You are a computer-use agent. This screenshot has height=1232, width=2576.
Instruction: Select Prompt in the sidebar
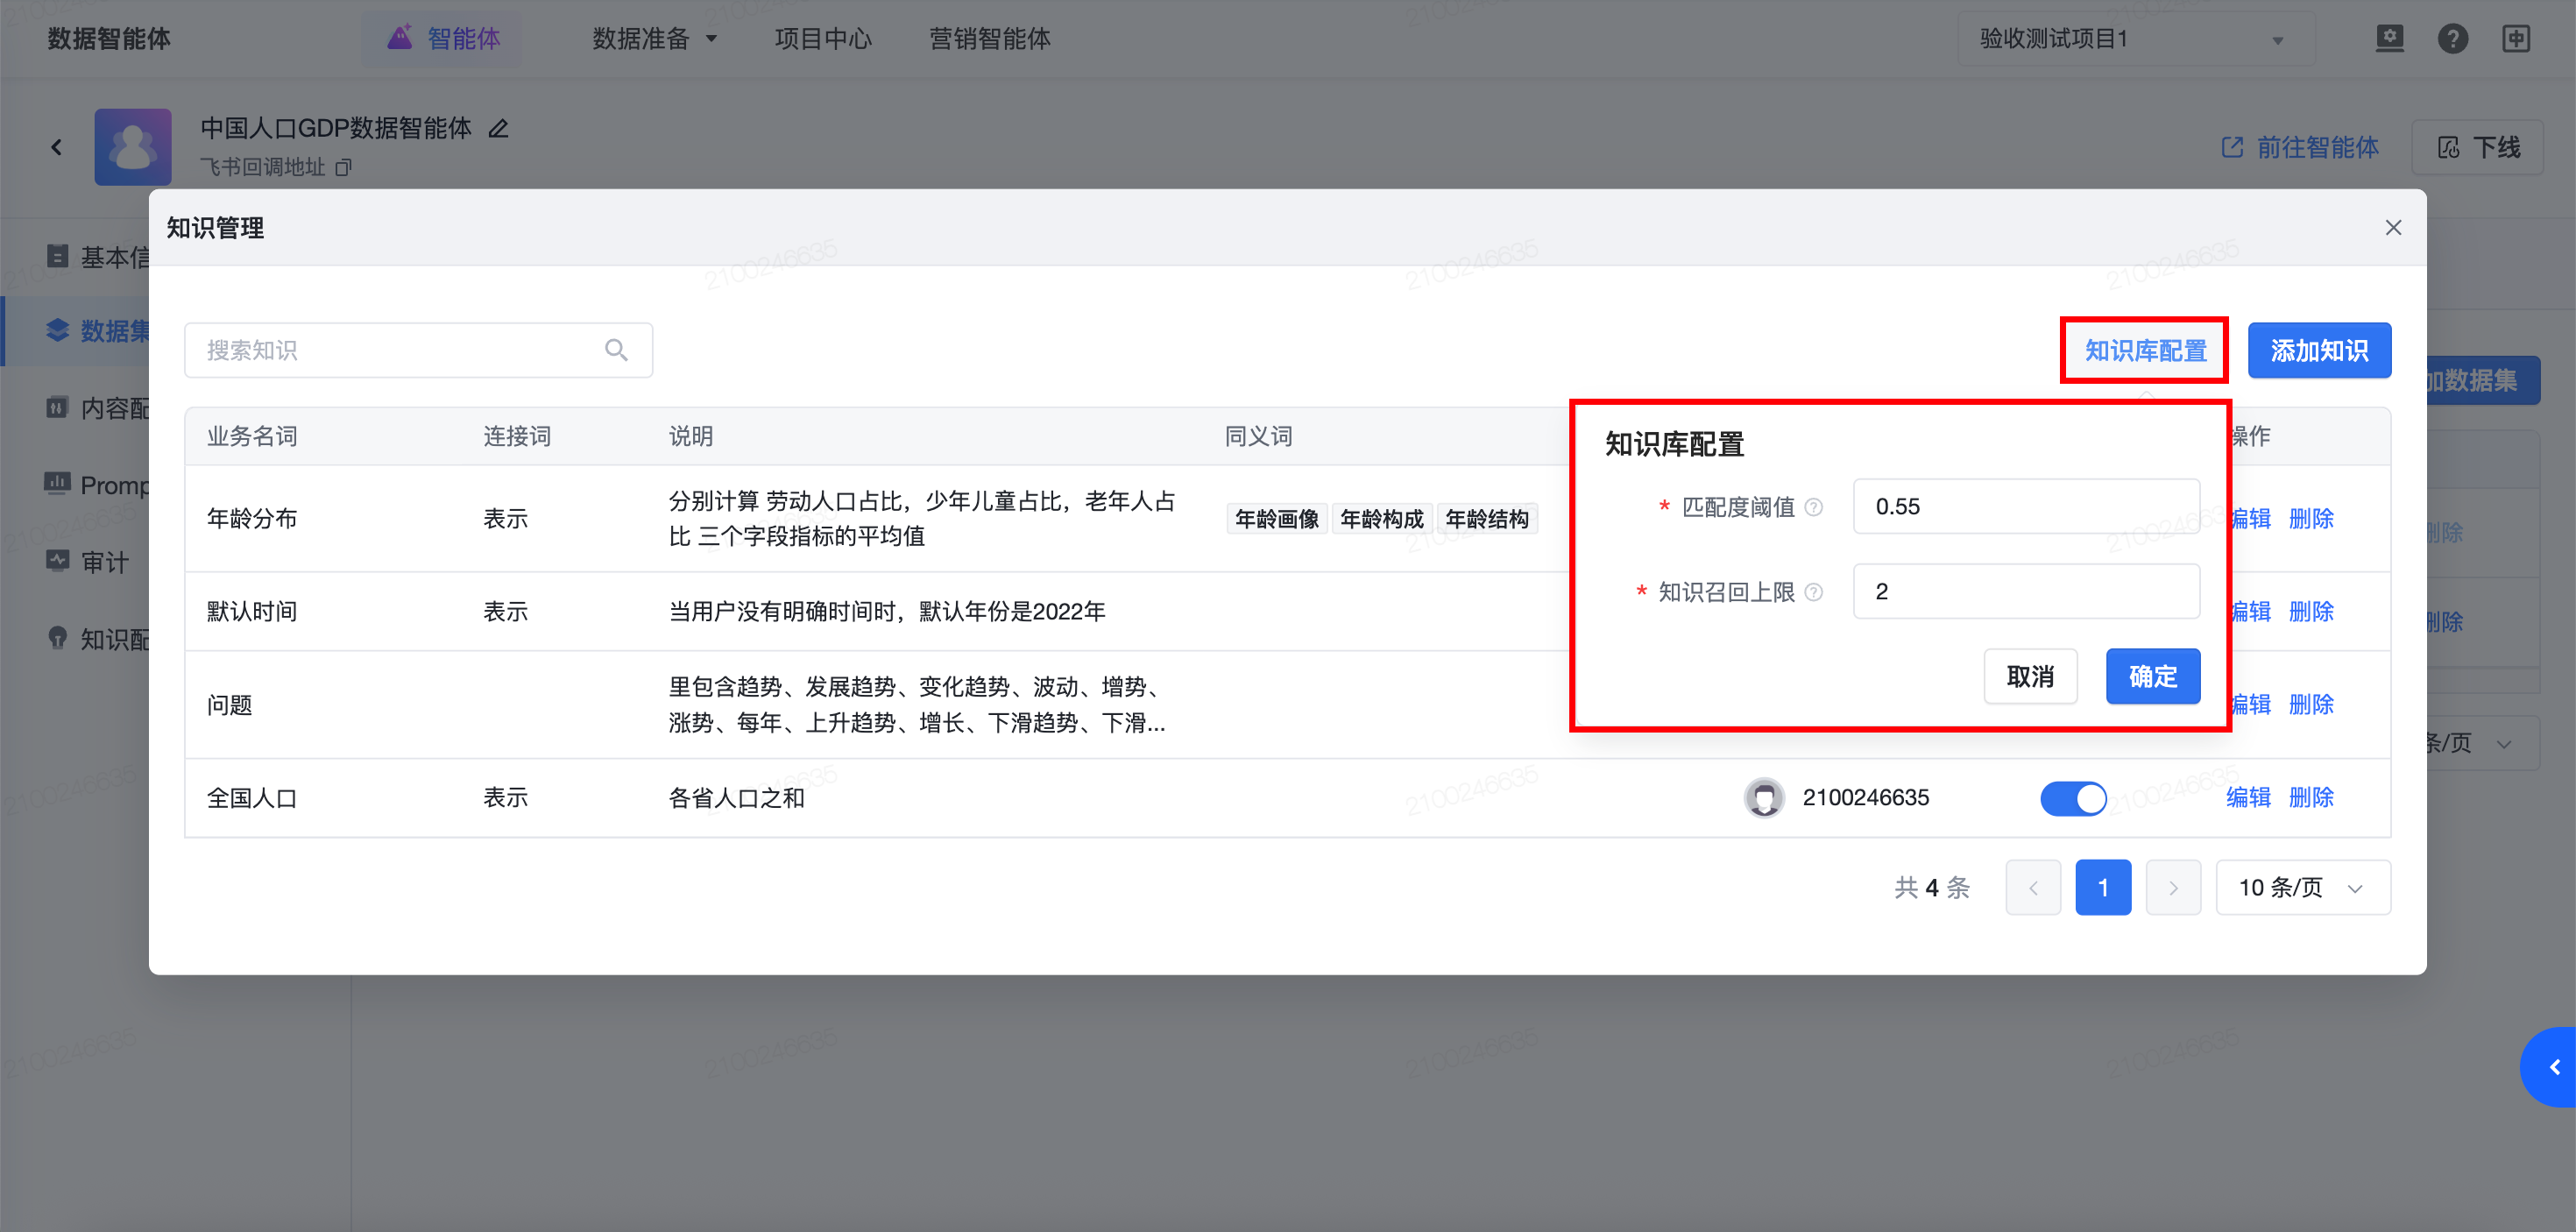(x=98, y=485)
